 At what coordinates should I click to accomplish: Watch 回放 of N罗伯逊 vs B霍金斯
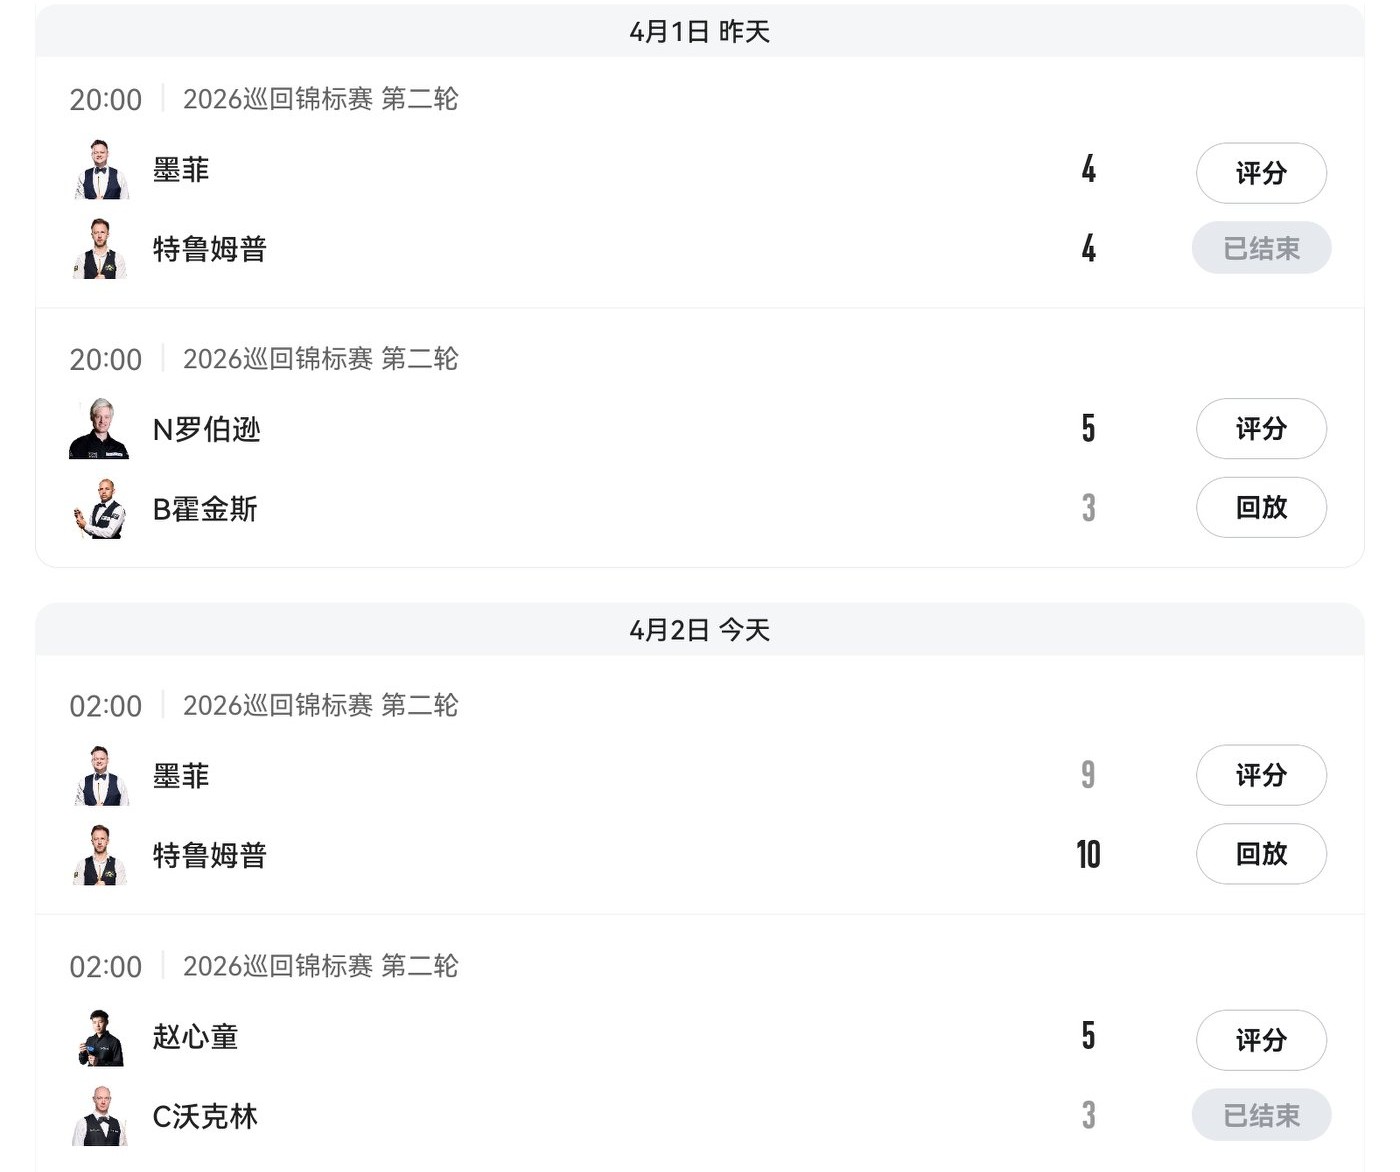[1261, 508]
